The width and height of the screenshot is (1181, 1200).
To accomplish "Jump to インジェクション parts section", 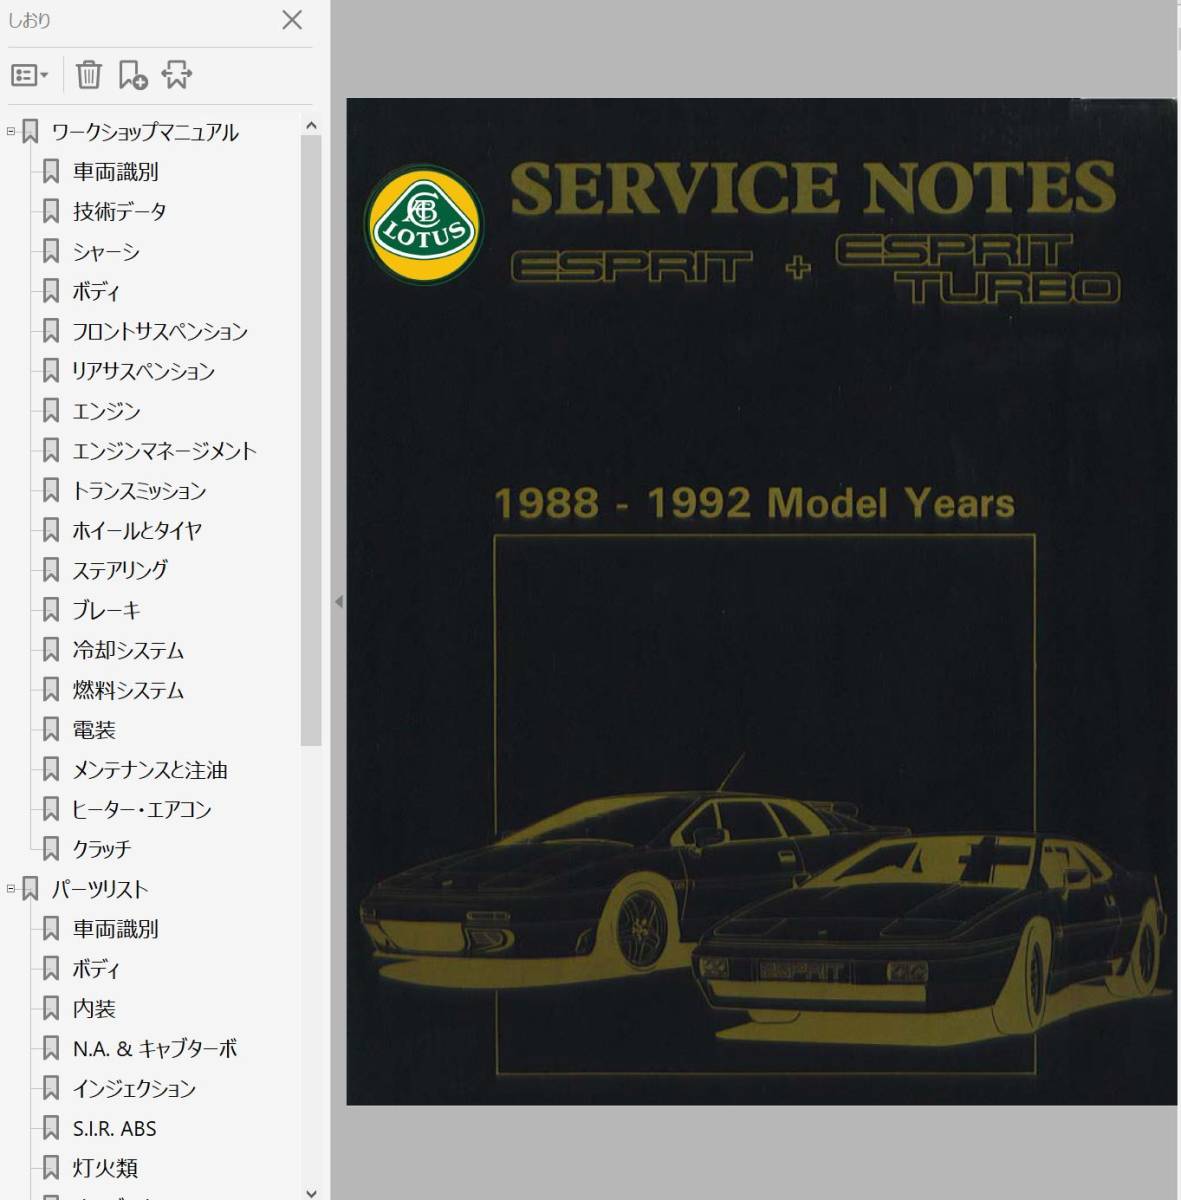I will coord(134,1089).
